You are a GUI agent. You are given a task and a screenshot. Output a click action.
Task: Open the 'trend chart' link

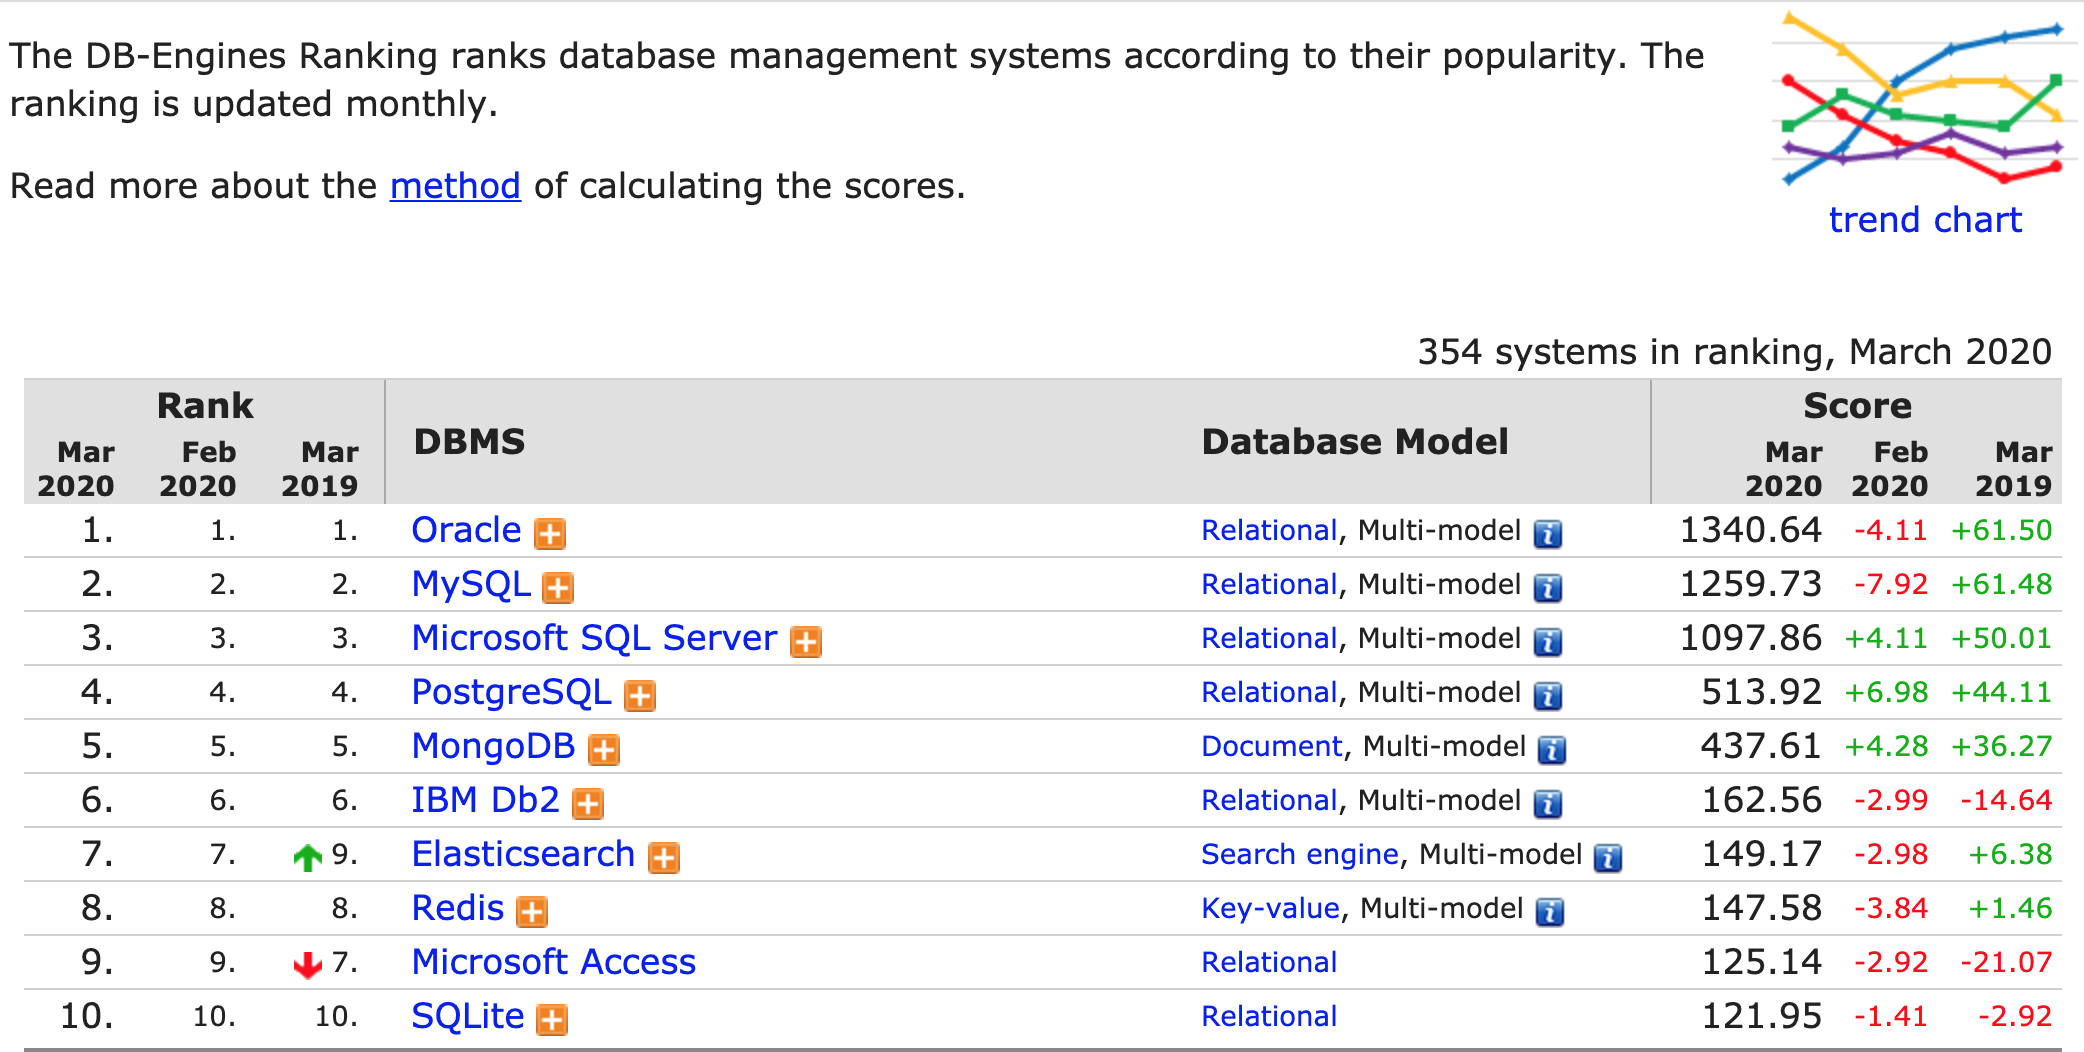(1925, 220)
